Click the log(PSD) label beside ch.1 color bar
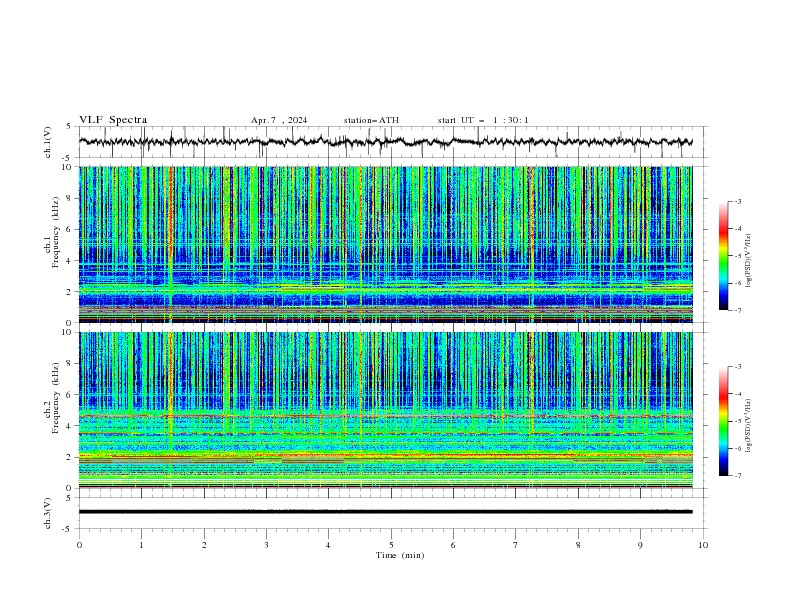Image resolution: width=792 pixels, height=612 pixels. [749, 261]
